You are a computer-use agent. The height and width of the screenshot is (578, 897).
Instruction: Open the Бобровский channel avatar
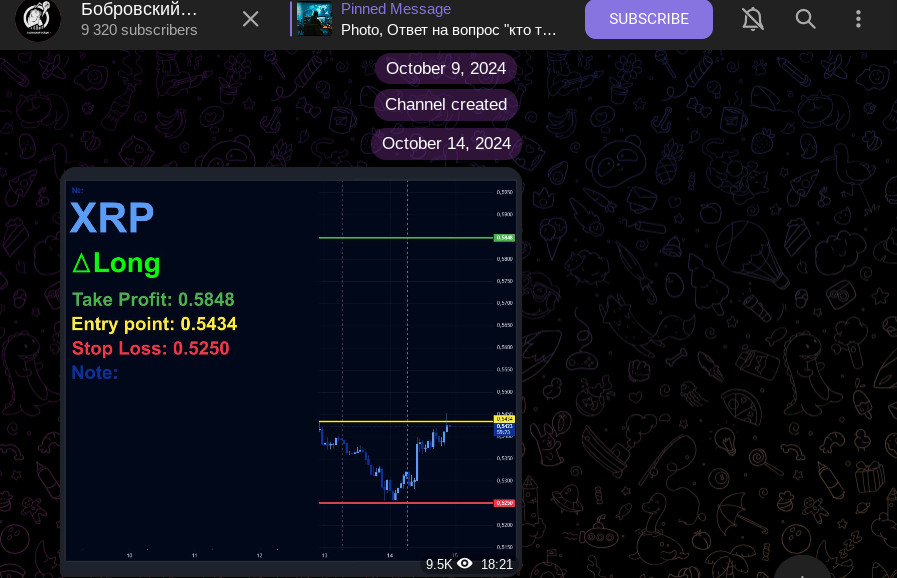pos(38,19)
